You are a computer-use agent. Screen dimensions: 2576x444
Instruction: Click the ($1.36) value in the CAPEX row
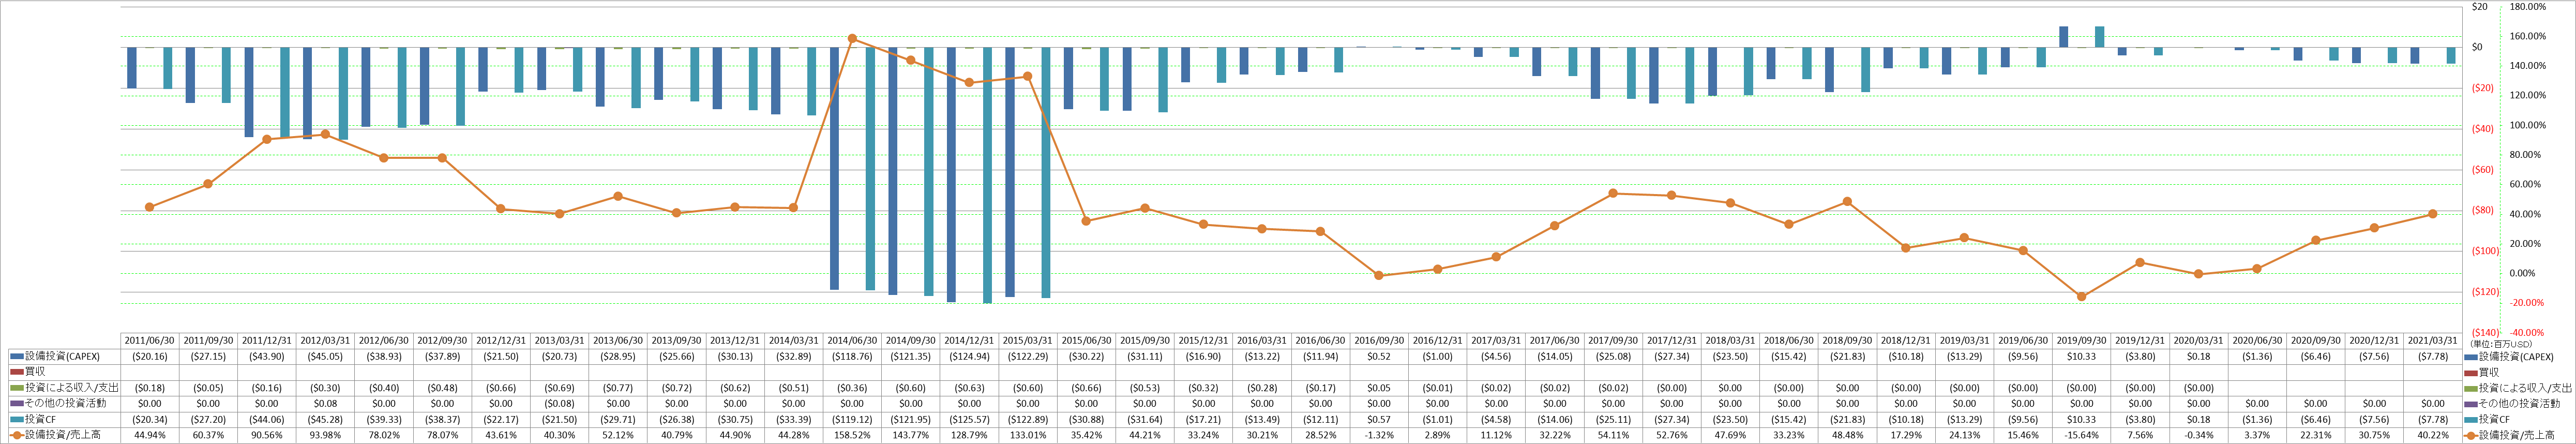2257,356
